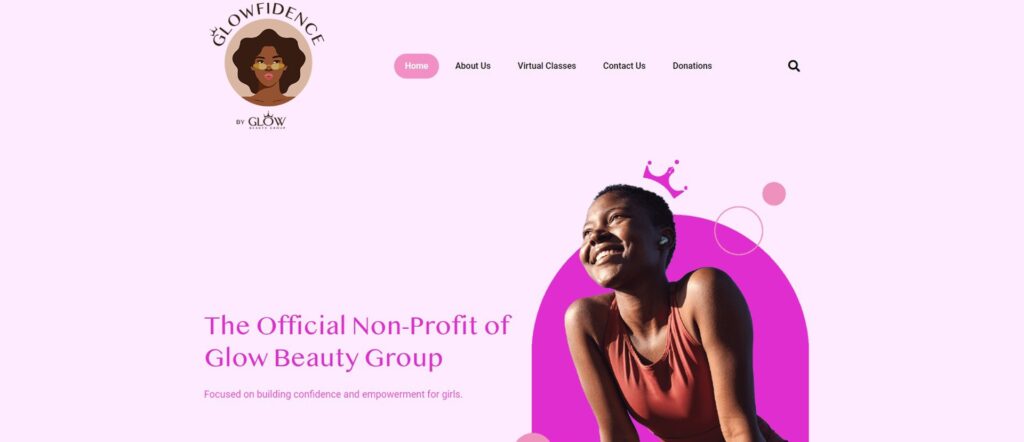Select the Home menu item

pos(416,66)
